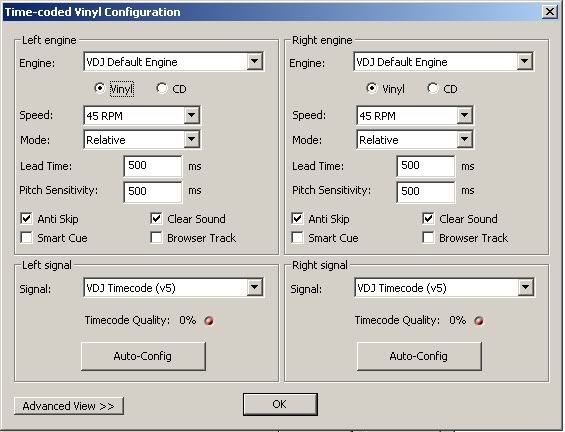Expand the Advanced View panel
The image size is (565, 432).
69,406
